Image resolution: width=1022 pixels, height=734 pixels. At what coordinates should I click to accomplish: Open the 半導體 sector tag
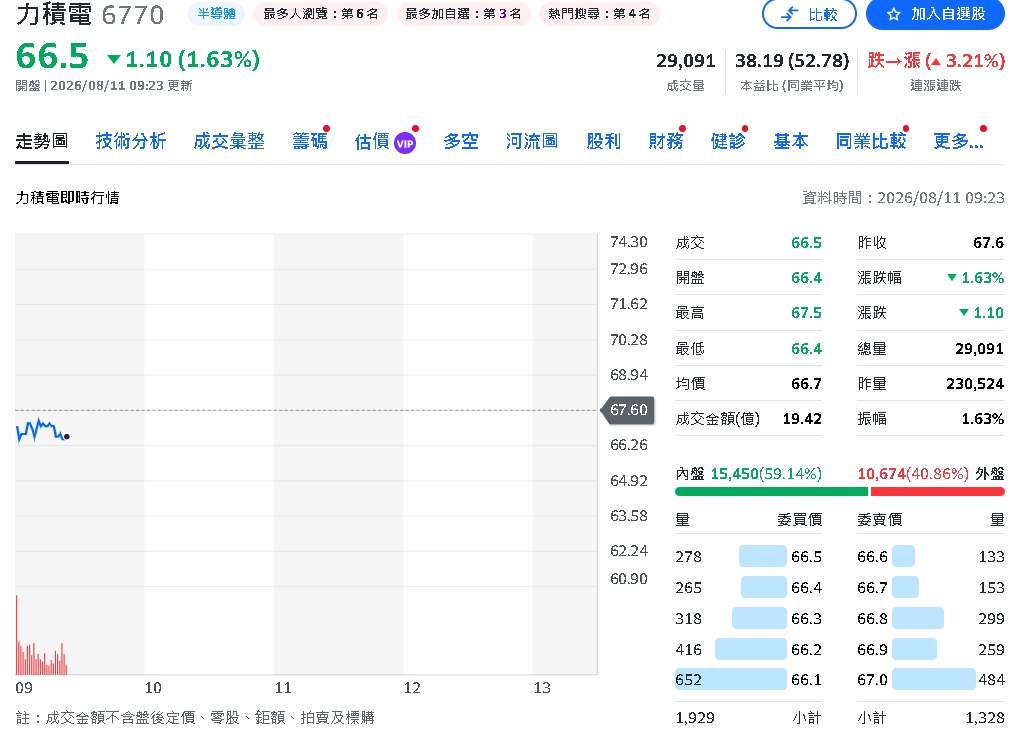click(x=216, y=14)
